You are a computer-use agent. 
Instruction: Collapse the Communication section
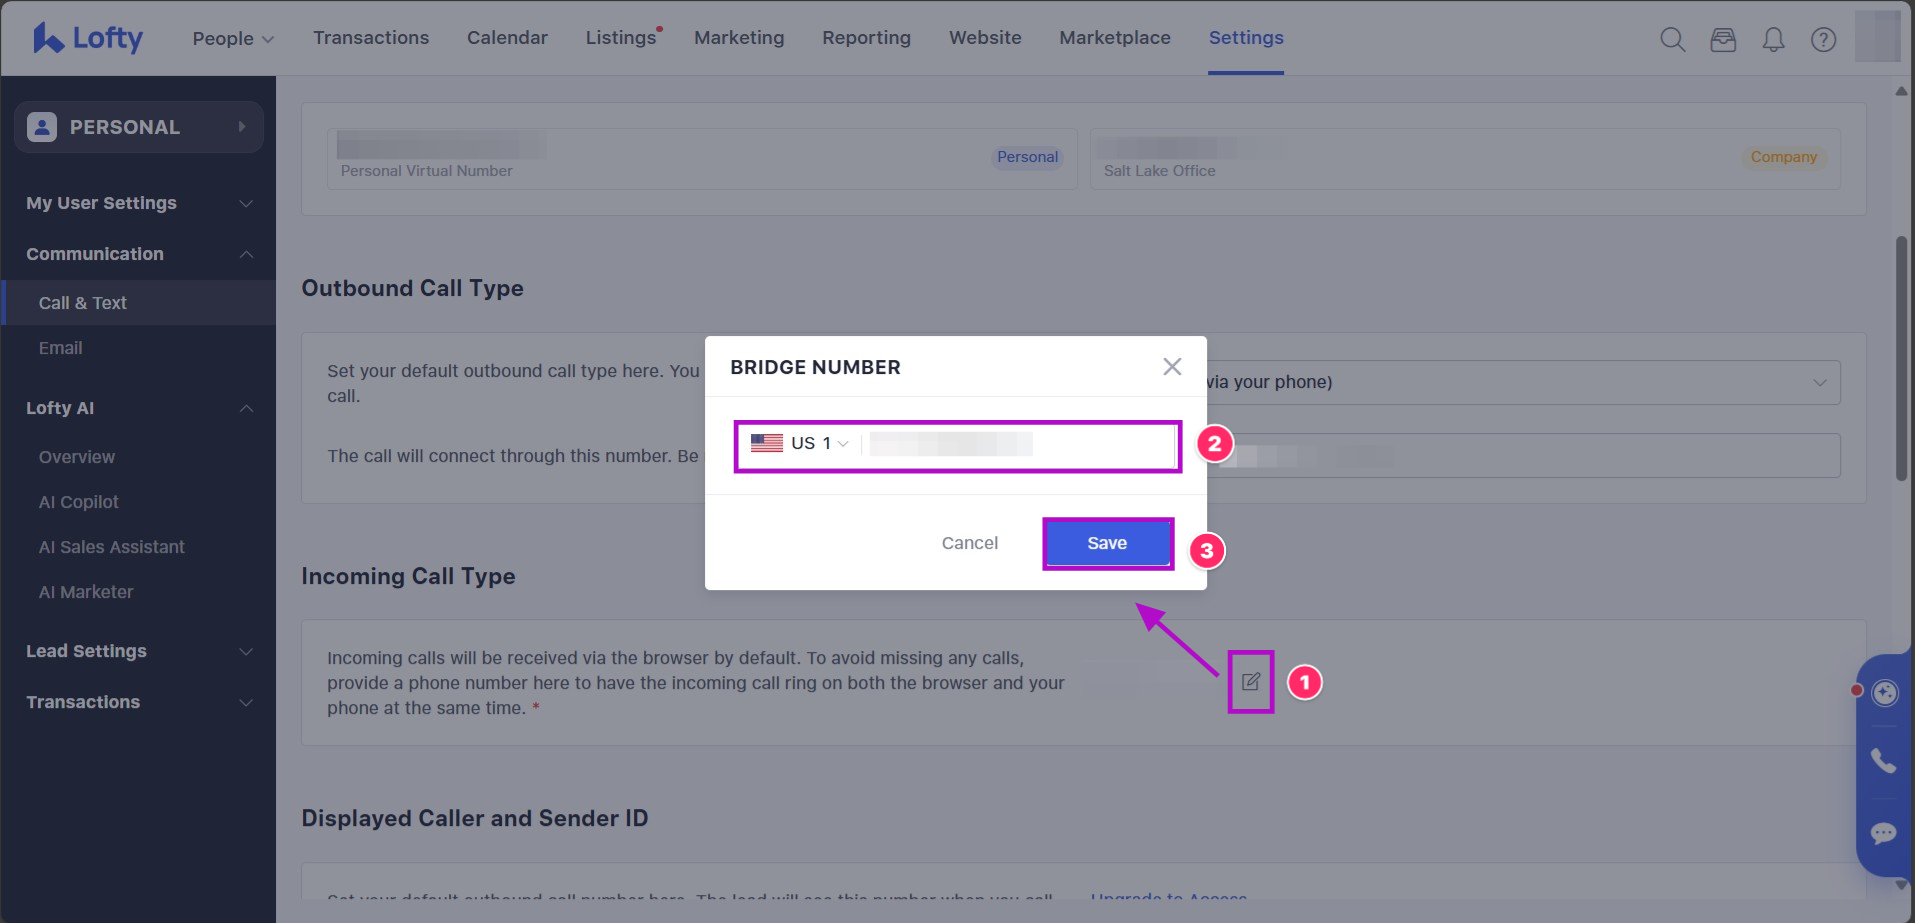point(138,254)
